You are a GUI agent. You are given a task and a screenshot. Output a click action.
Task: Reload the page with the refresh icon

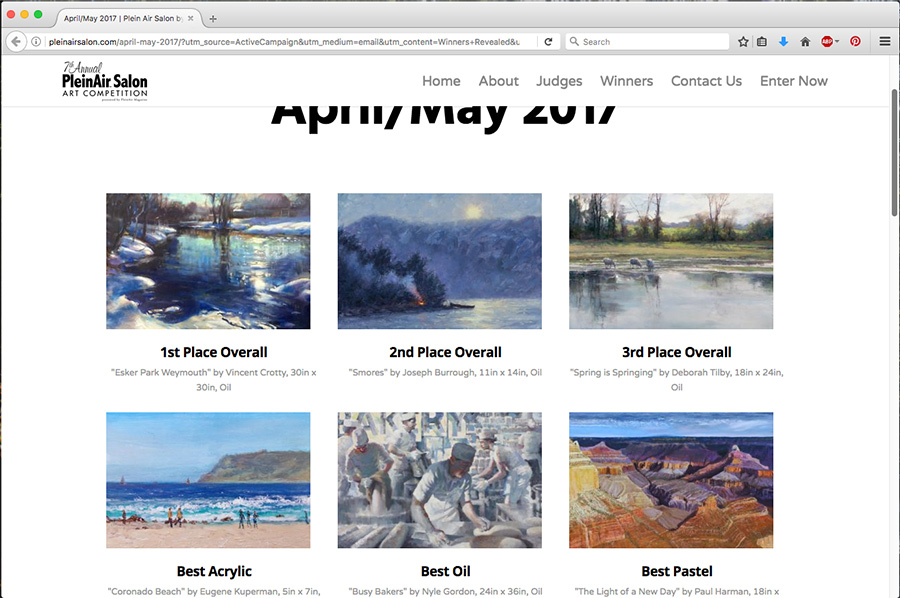(x=548, y=41)
